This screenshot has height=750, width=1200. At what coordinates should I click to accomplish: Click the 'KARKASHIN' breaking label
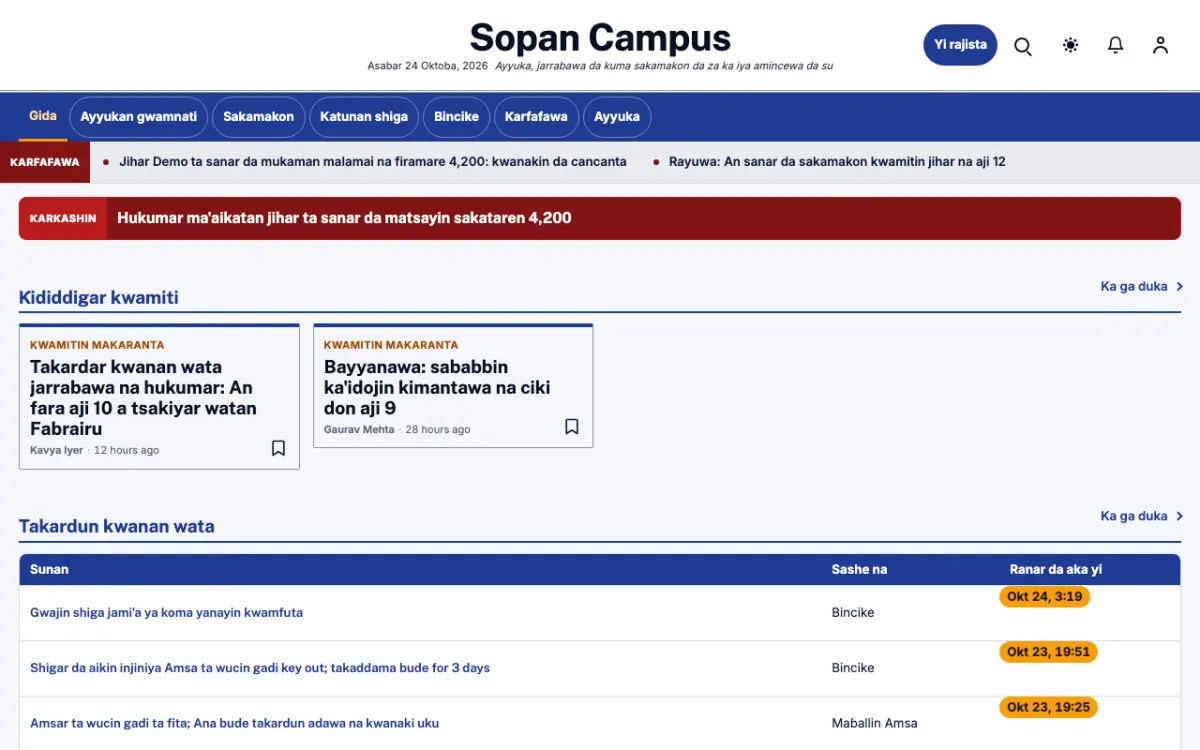pyautogui.click(x=63, y=218)
